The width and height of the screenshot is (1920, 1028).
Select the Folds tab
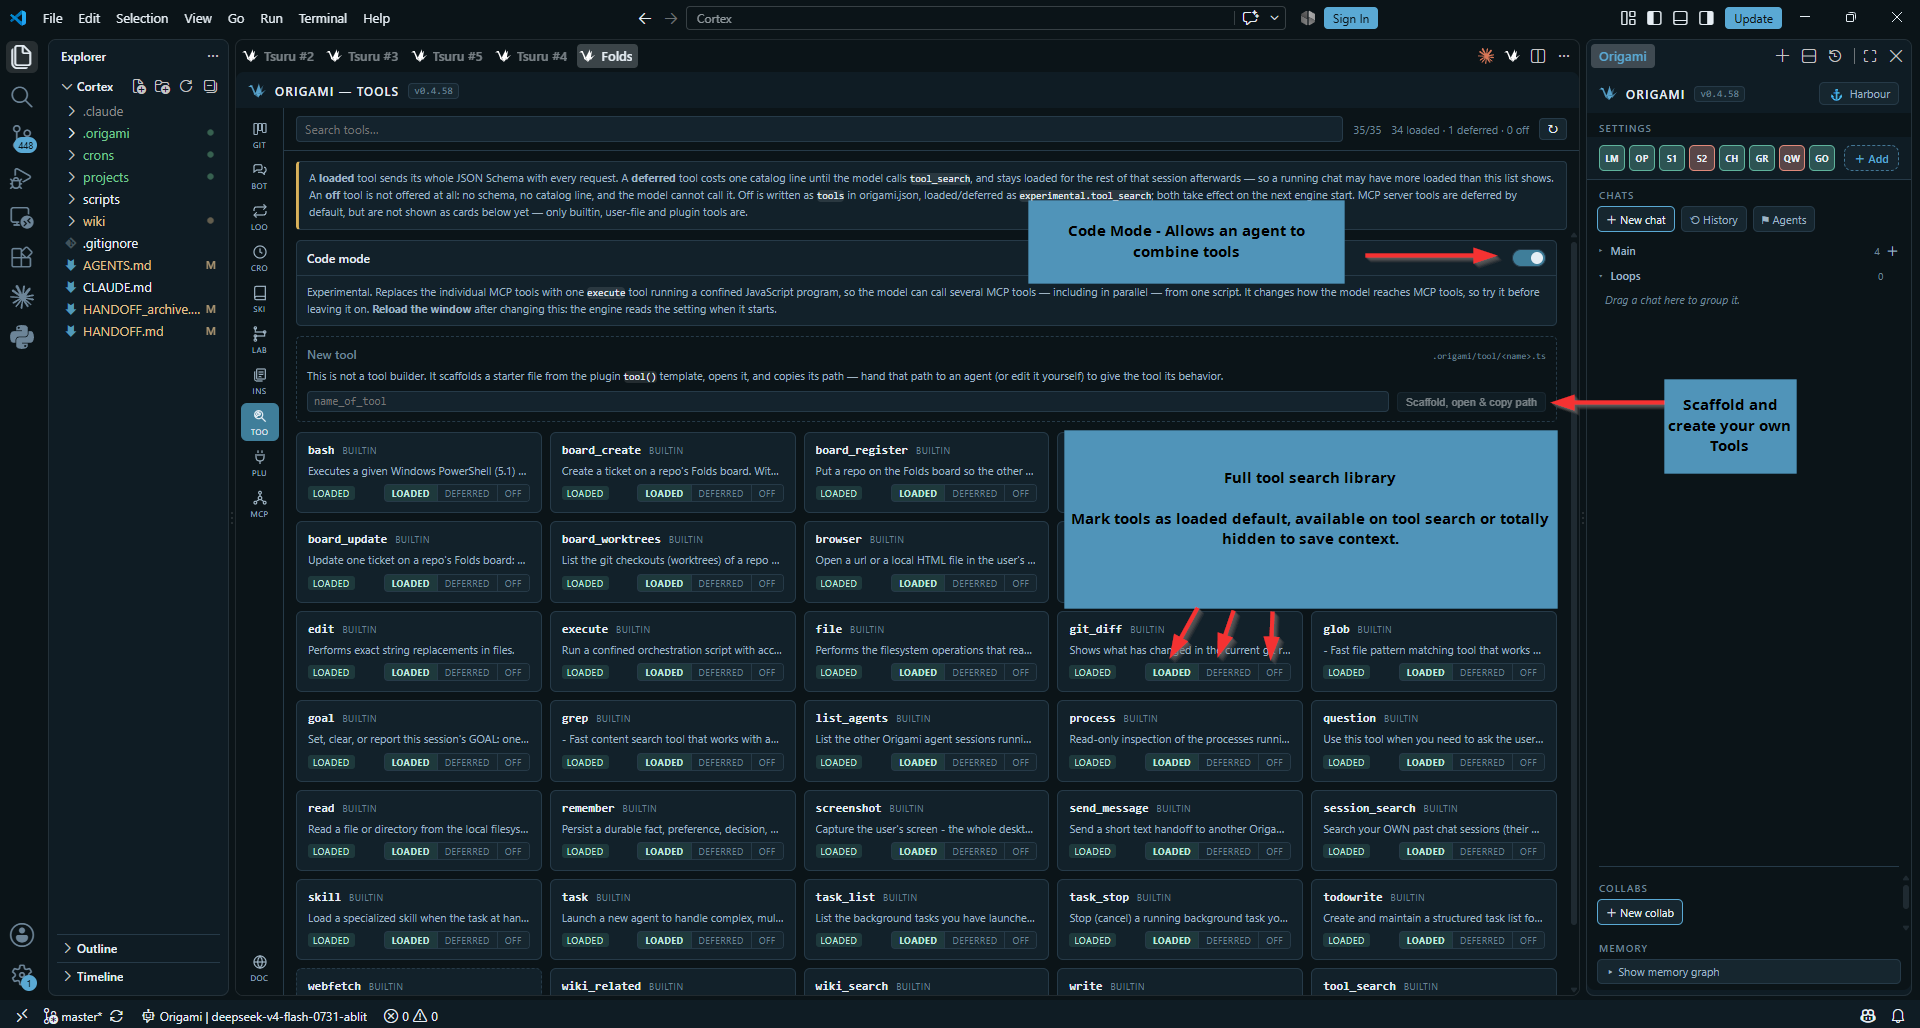(x=607, y=56)
